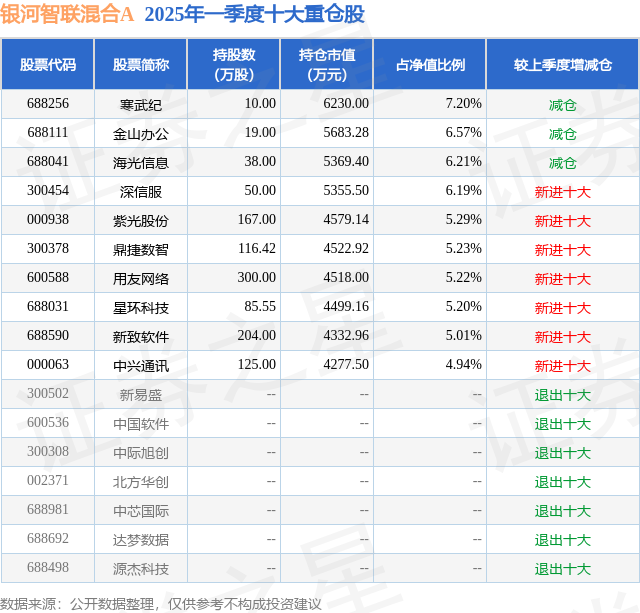Screen dimensions: 640x613
Task: Click the 新进十大 label for 深信服
Action: click(562, 192)
